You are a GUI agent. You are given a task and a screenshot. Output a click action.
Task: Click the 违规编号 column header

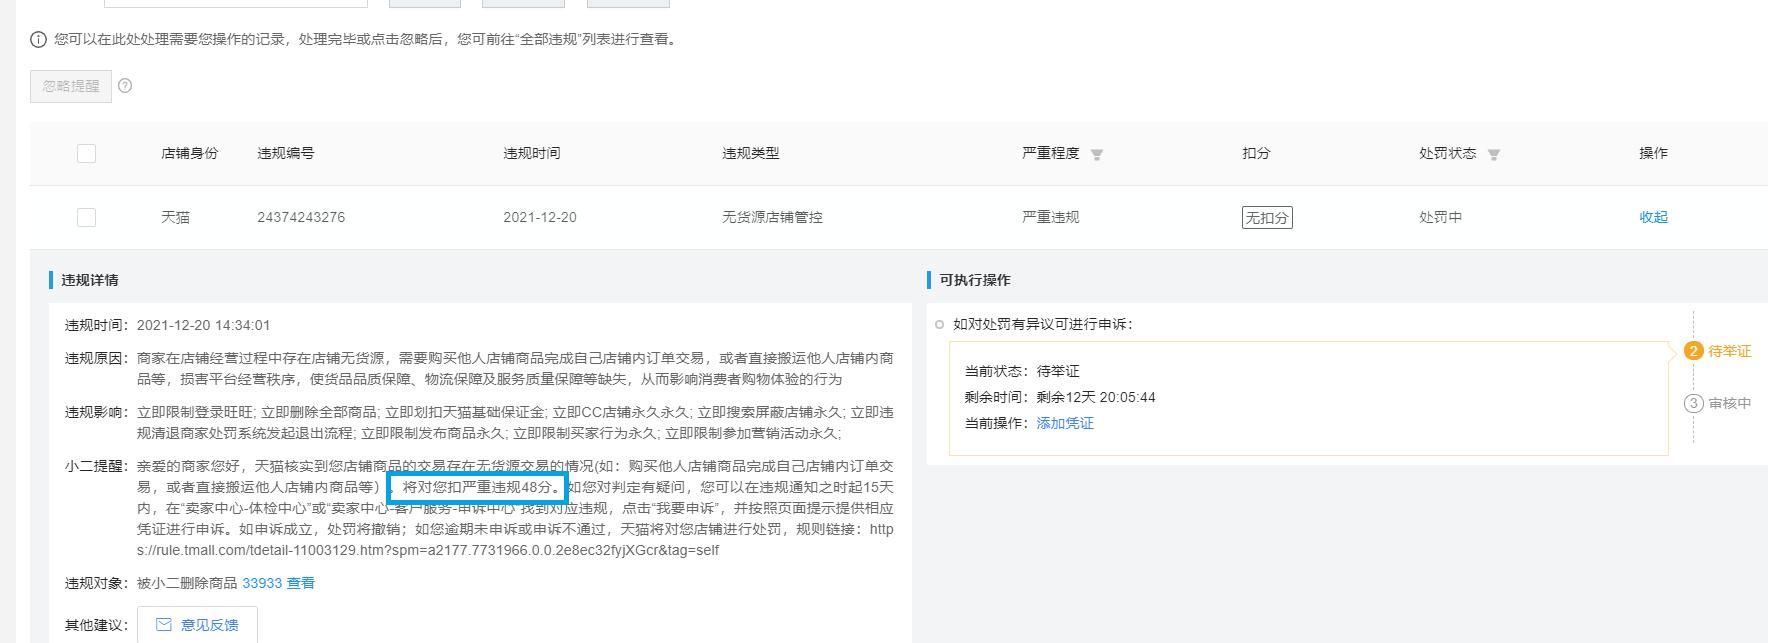(x=286, y=153)
